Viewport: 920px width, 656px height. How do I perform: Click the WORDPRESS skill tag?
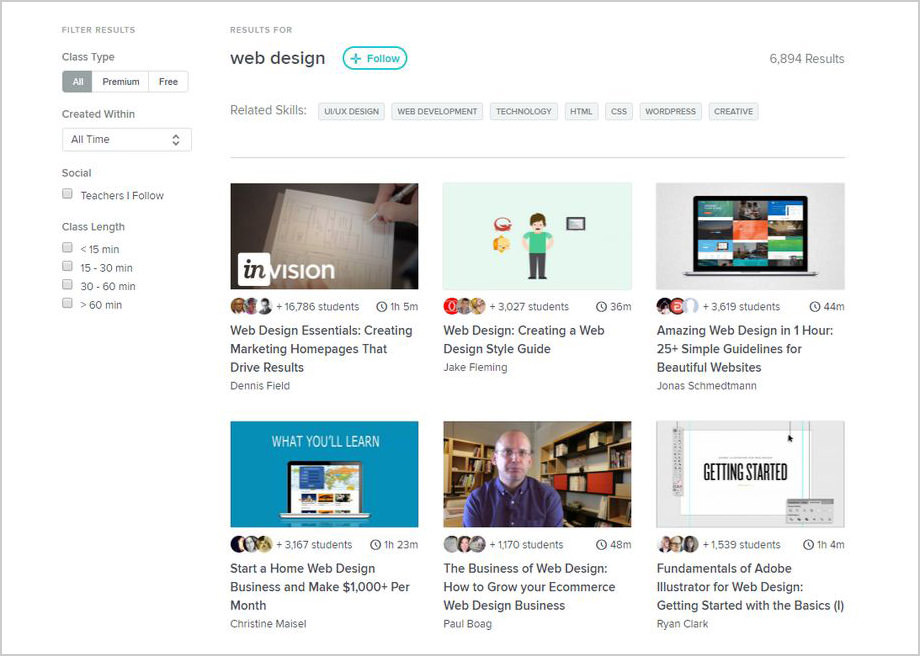pos(671,111)
